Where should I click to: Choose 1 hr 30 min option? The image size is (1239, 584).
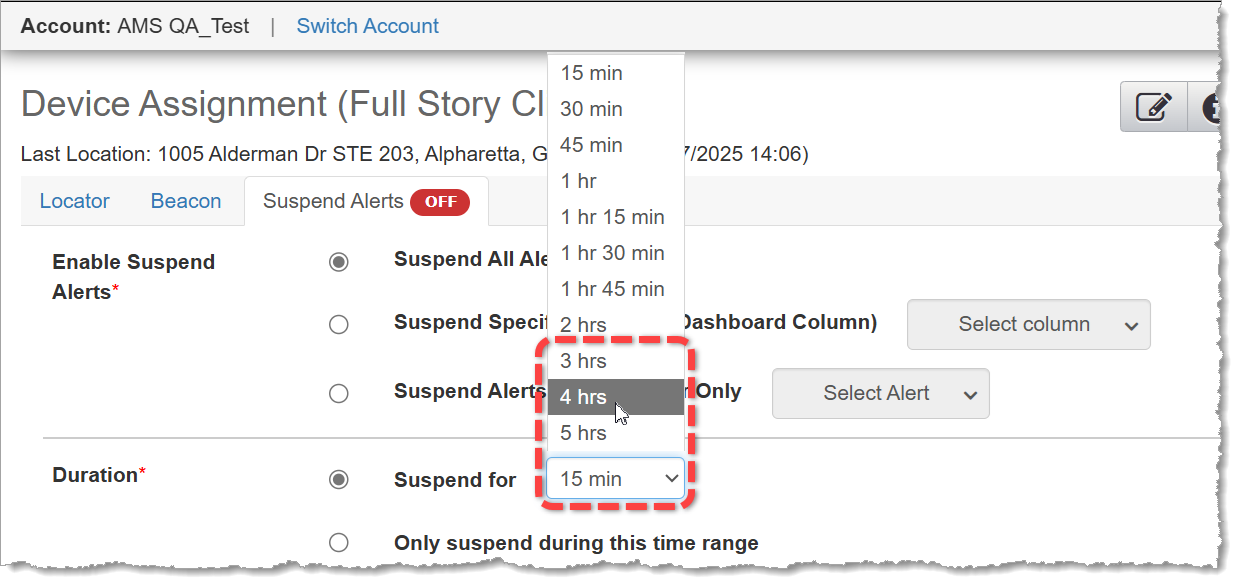[613, 253]
